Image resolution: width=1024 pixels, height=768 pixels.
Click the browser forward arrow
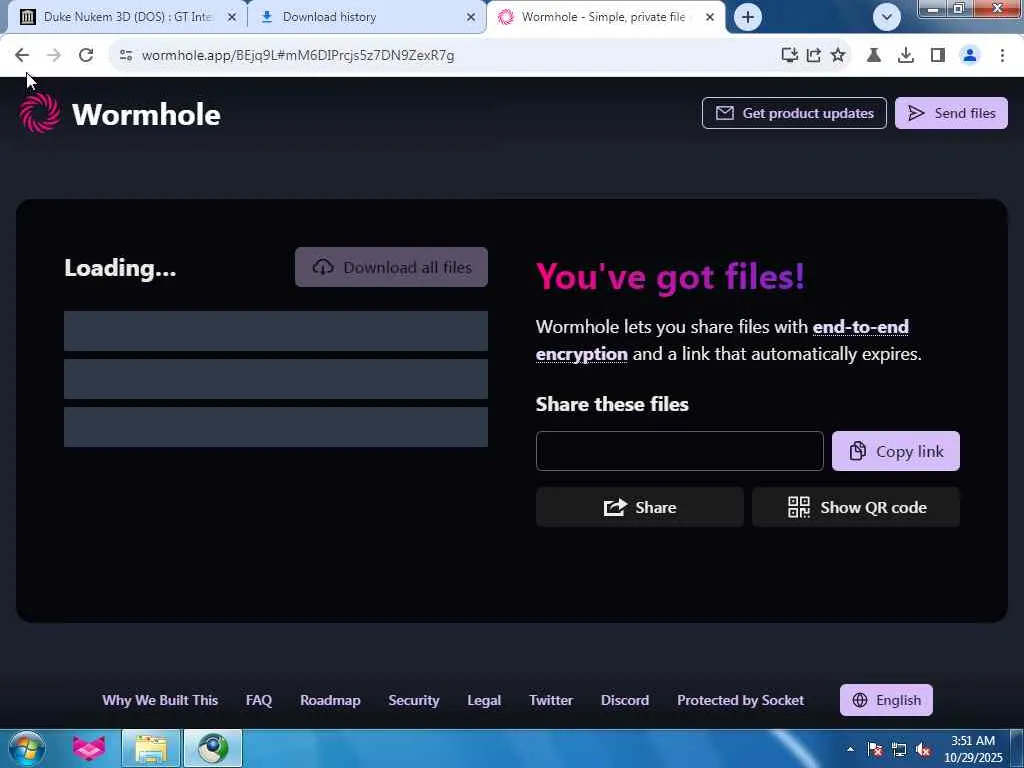(x=54, y=56)
